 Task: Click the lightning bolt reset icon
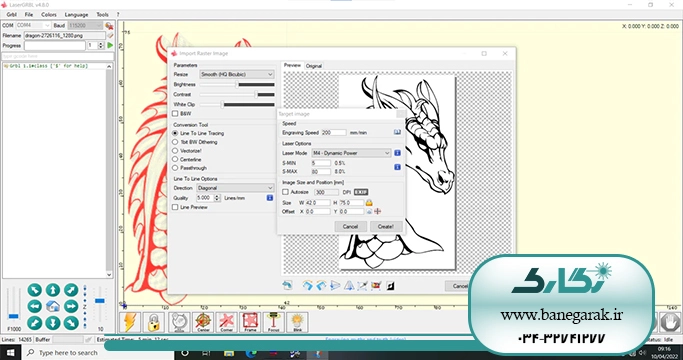click(130, 322)
